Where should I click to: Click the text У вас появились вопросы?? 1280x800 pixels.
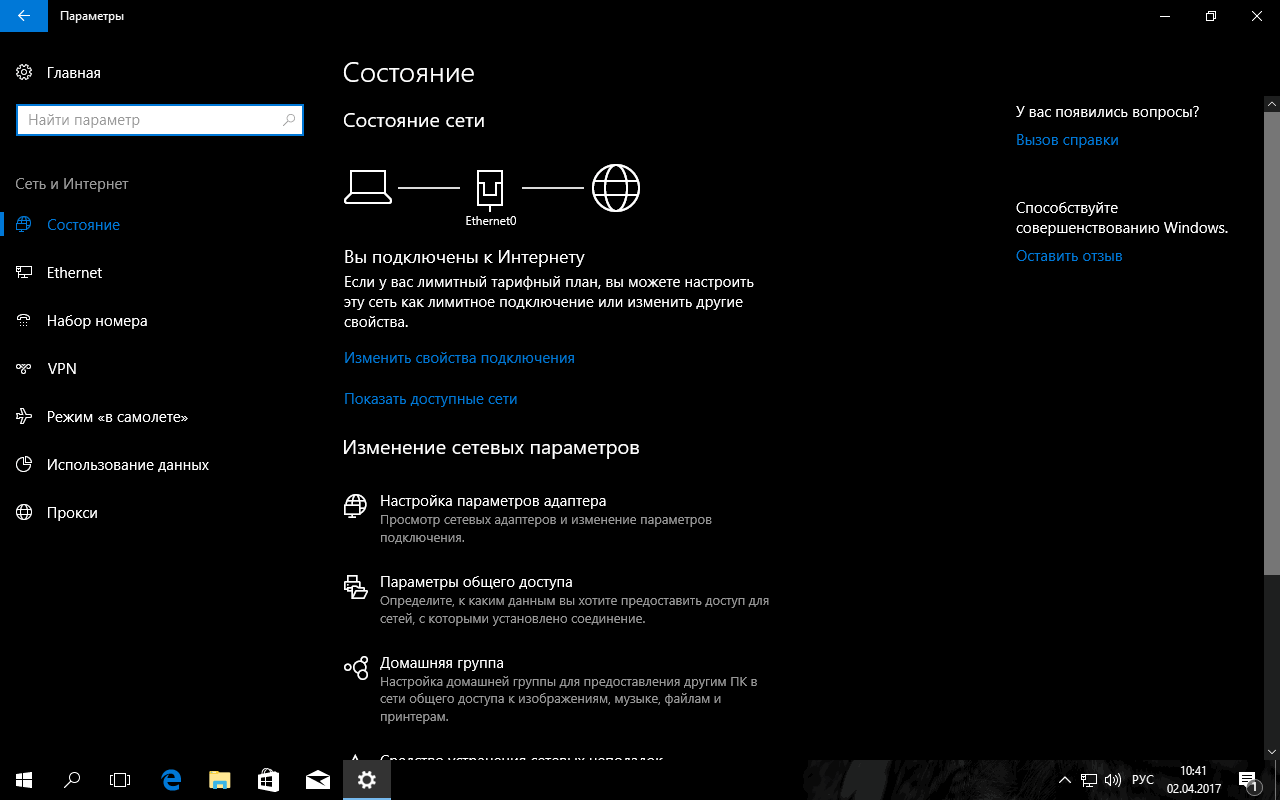[x=1107, y=112]
